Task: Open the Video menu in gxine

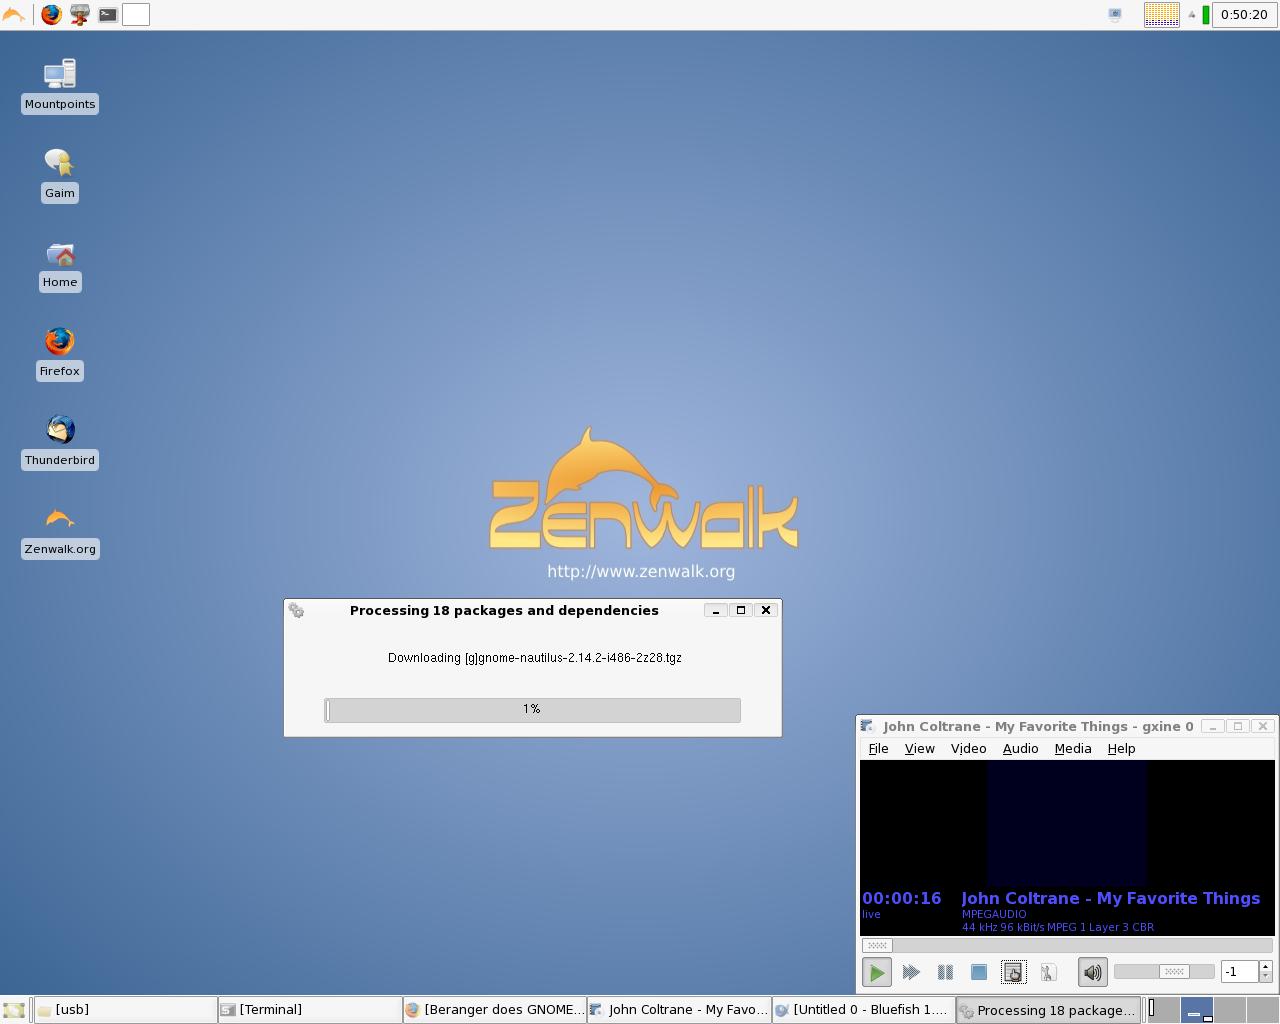Action: coord(968,748)
